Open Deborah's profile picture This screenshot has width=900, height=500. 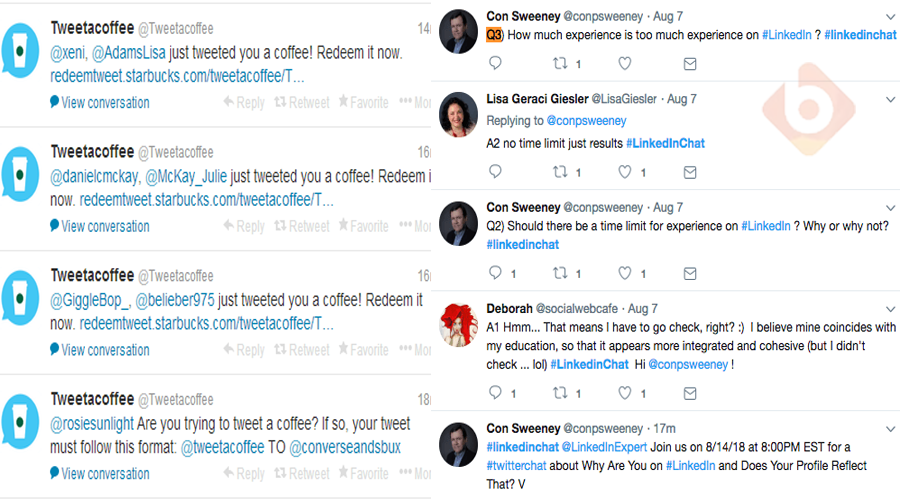(x=459, y=322)
